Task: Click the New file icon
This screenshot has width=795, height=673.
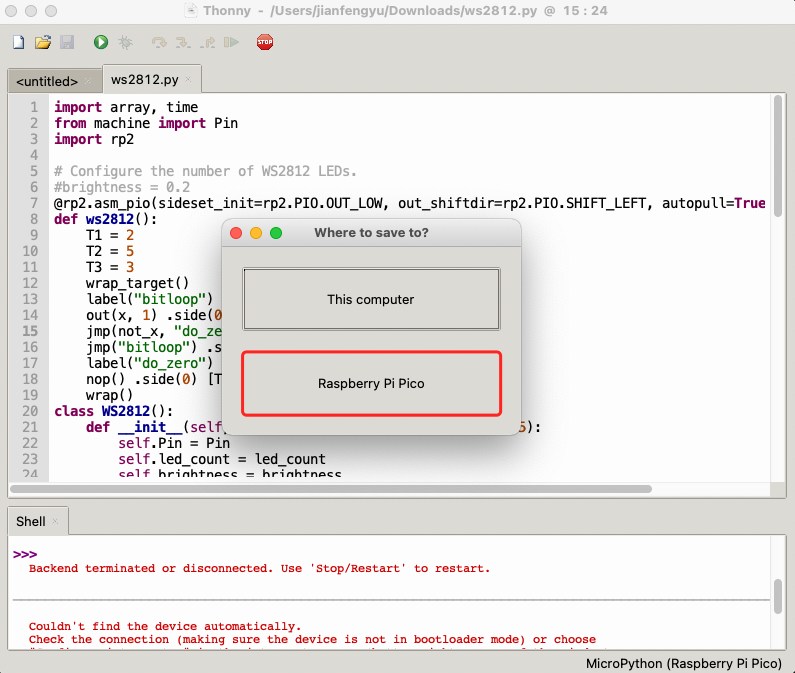Action: [x=19, y=42]
